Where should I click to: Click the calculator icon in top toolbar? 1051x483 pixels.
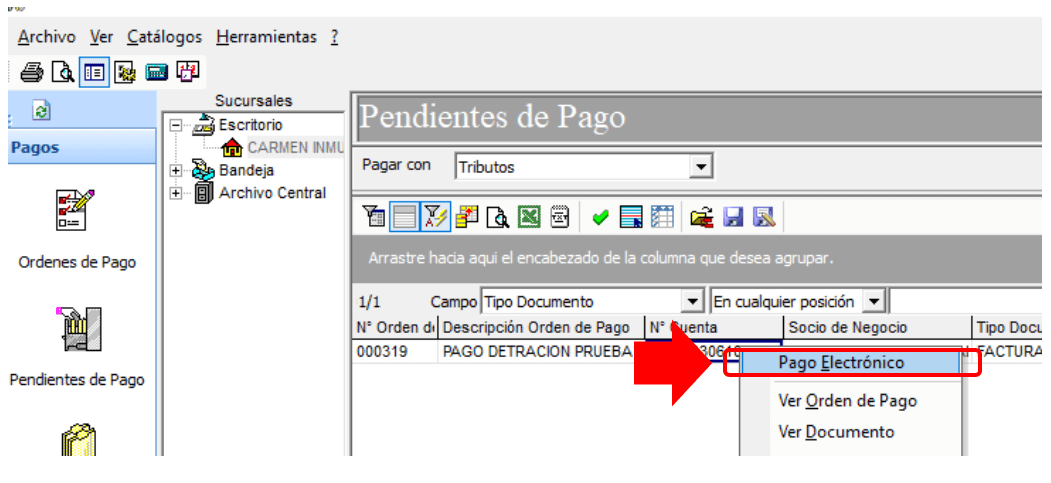156,72
